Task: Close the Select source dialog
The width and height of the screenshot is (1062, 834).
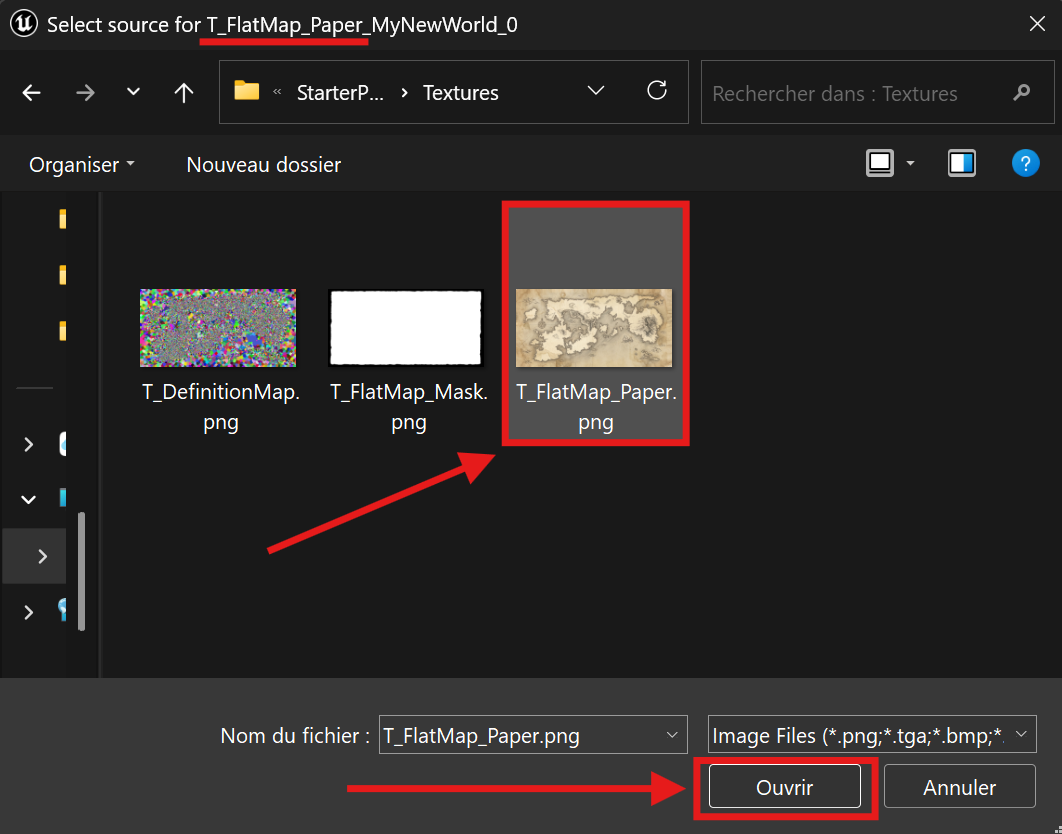Action: (x=1037, y=24)
